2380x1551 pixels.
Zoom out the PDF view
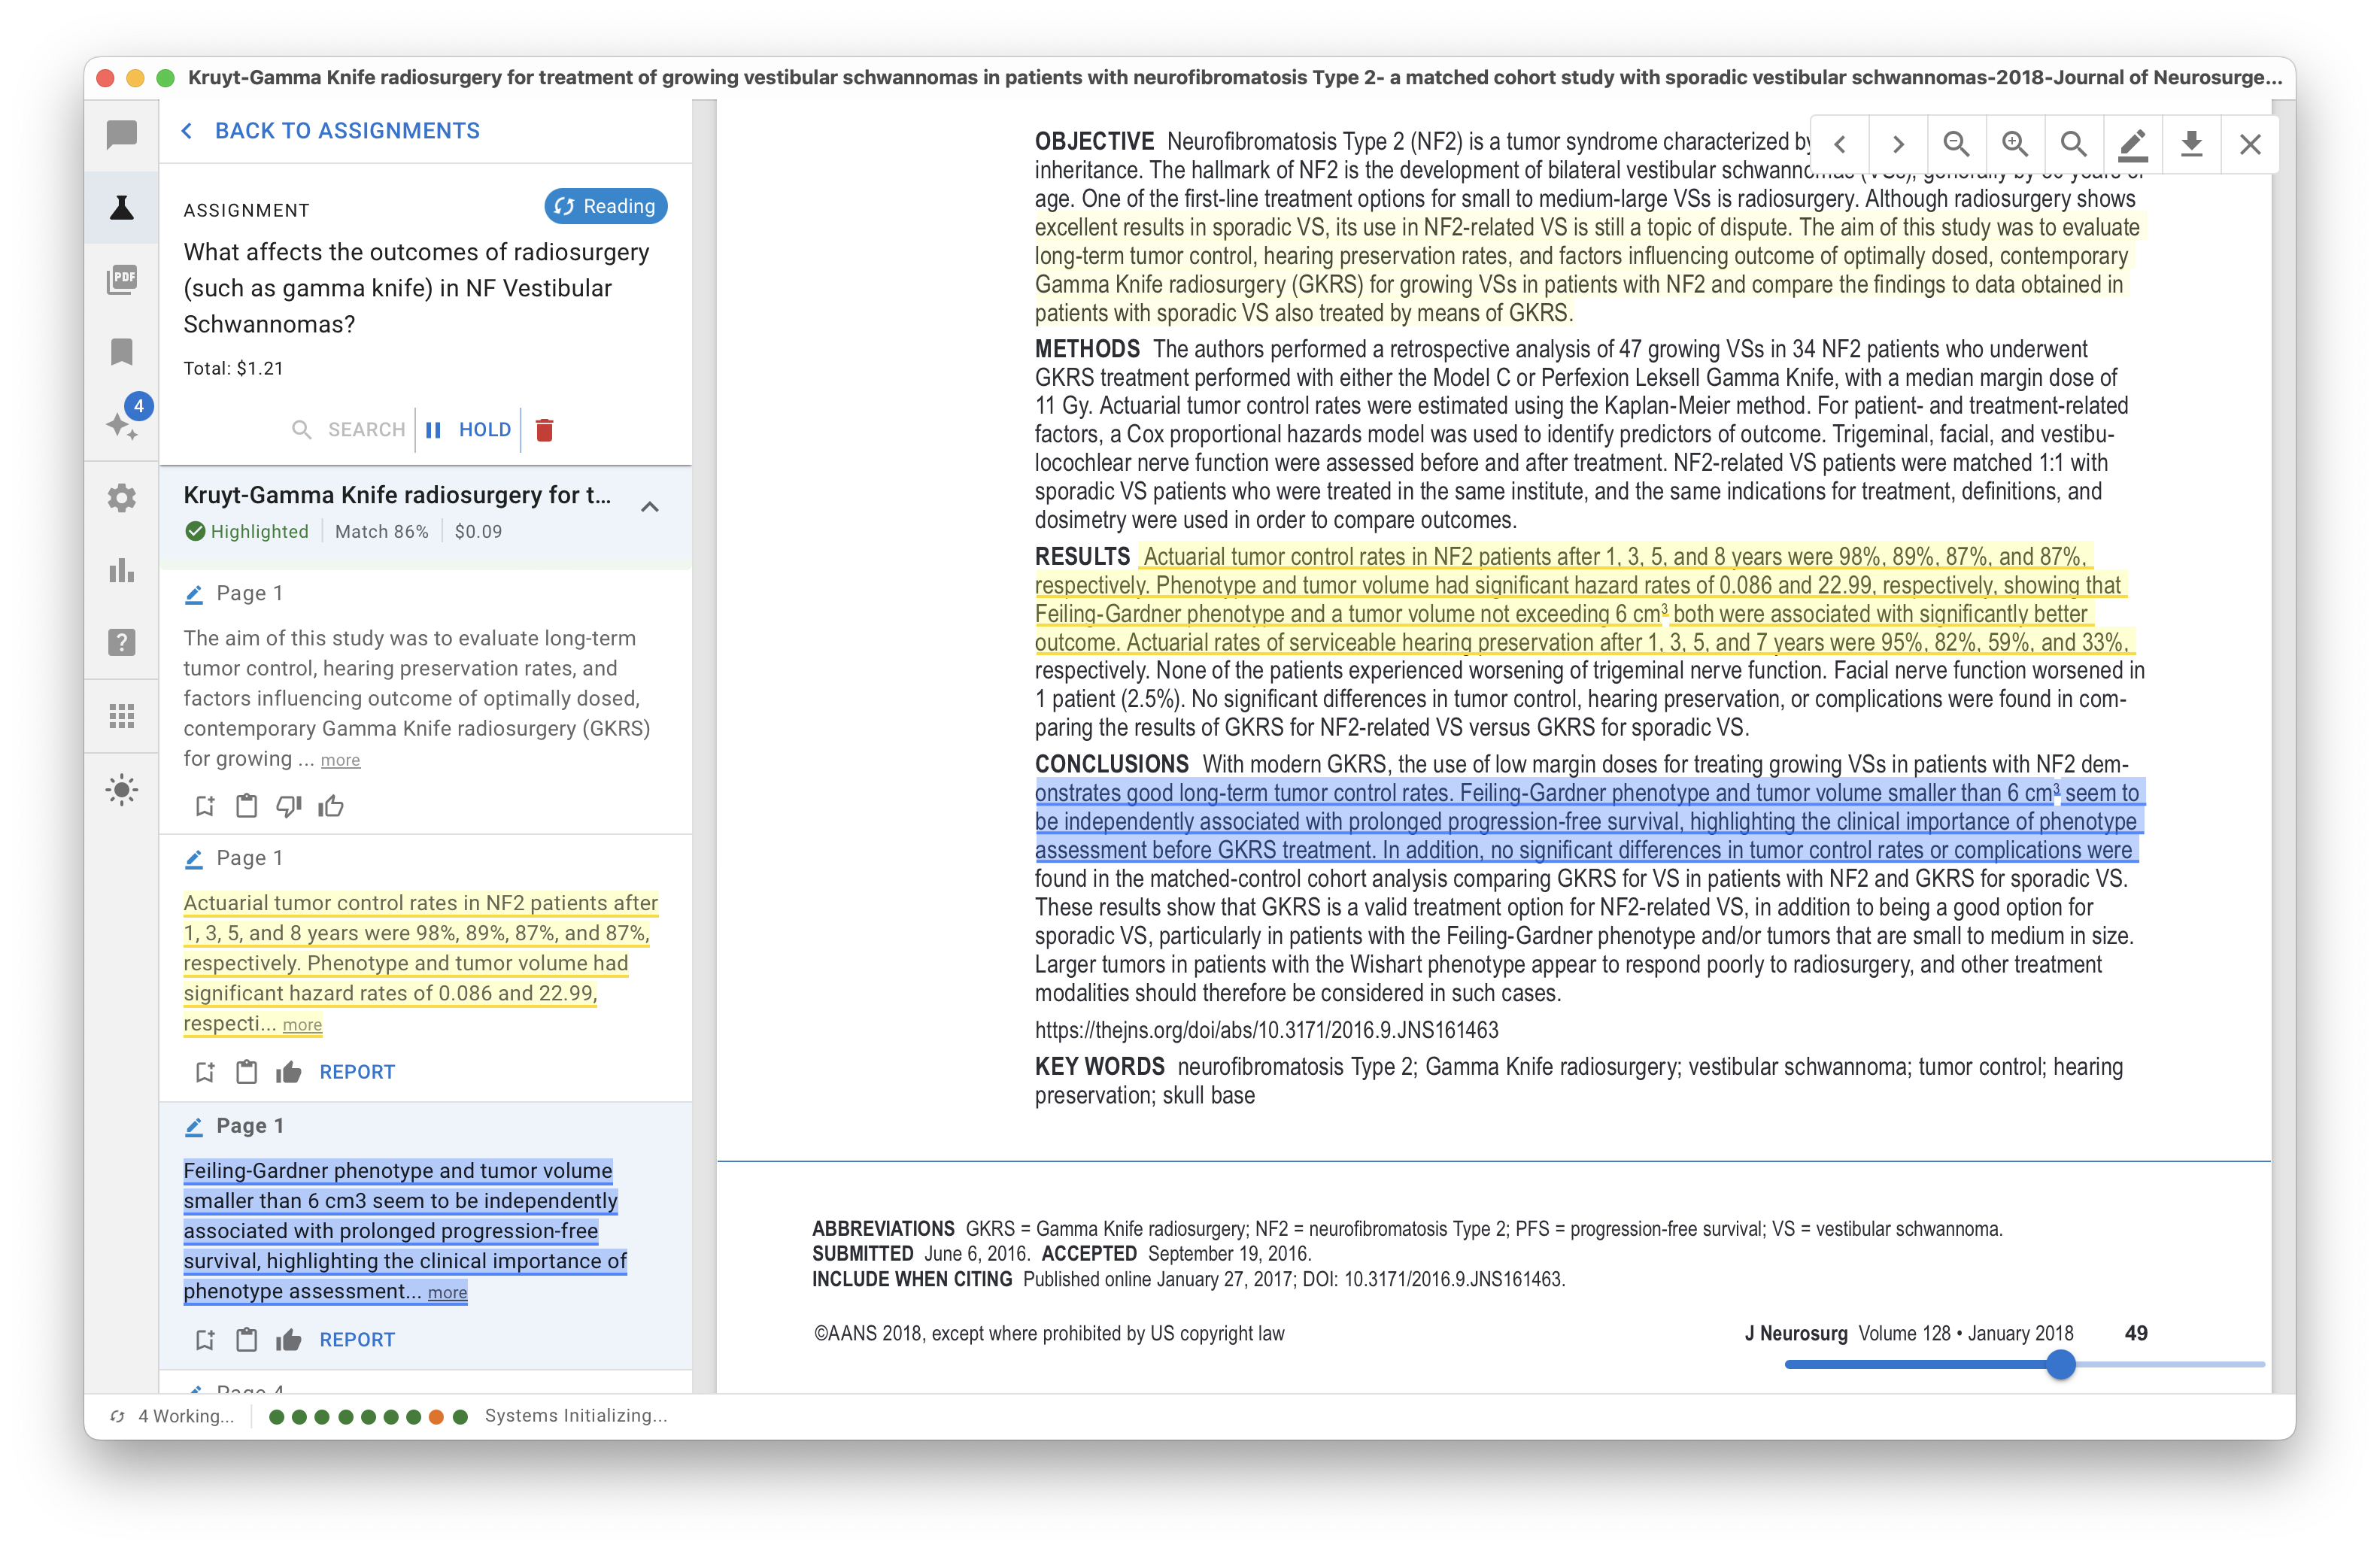pos(1956,144)
